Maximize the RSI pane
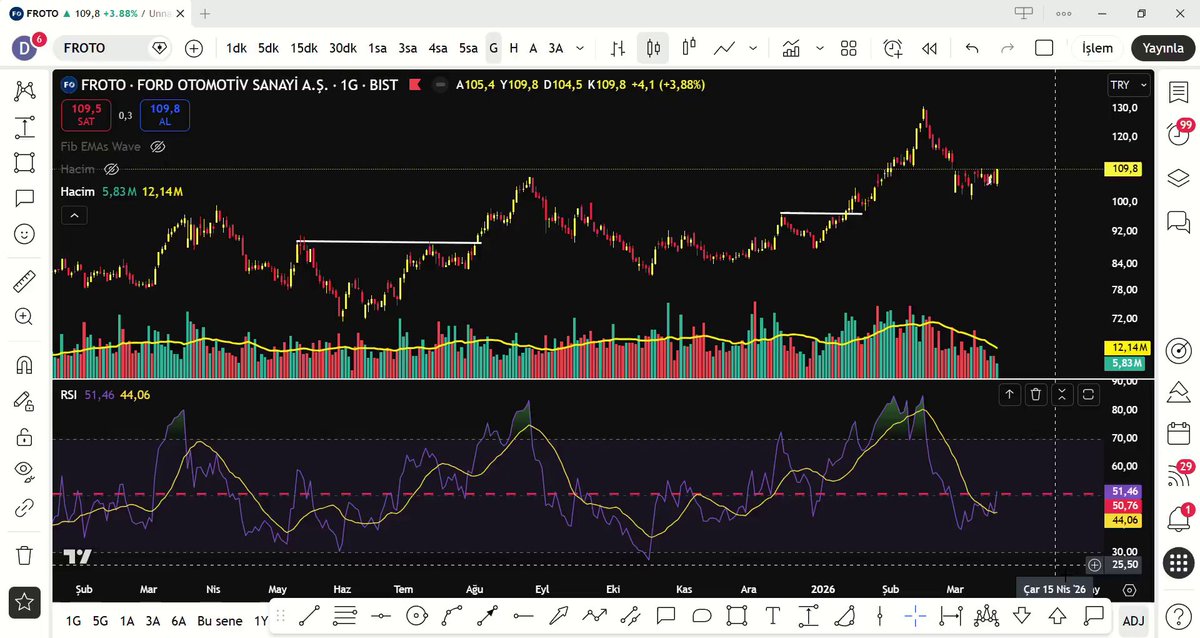This screenshot has width=1200, height=638. click(1088, 395)
